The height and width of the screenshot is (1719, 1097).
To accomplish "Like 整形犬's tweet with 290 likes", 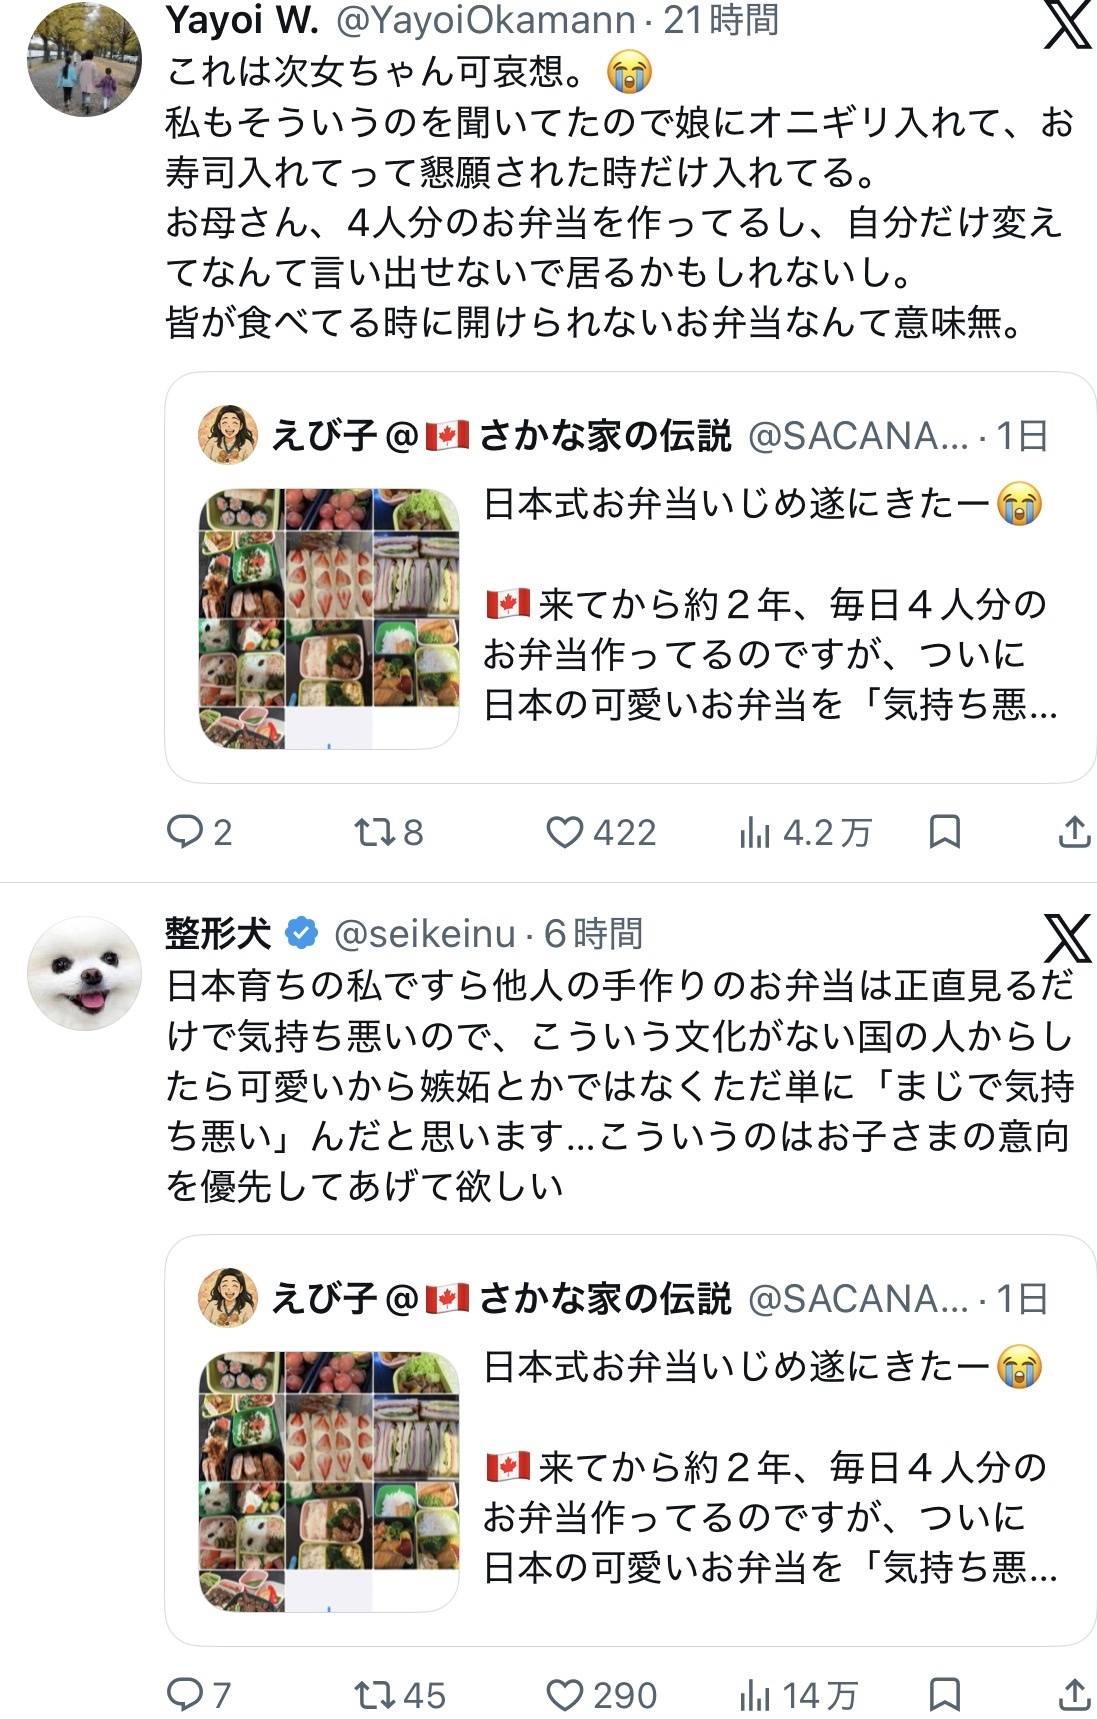I will click(601, 1694).
